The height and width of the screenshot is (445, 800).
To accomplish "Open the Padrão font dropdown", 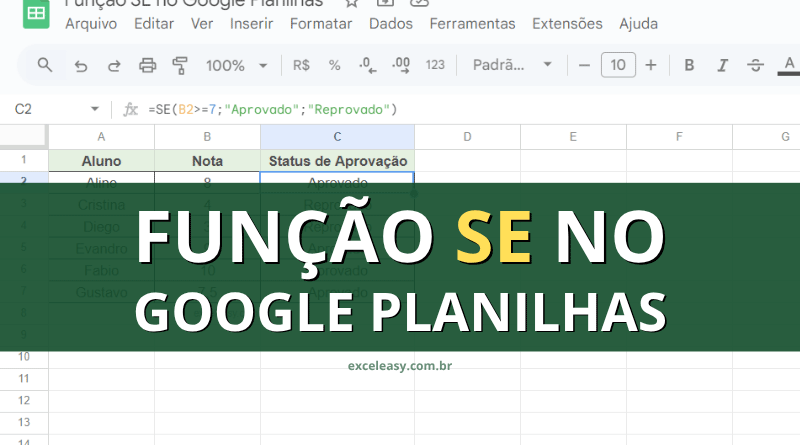I will 512,65.
